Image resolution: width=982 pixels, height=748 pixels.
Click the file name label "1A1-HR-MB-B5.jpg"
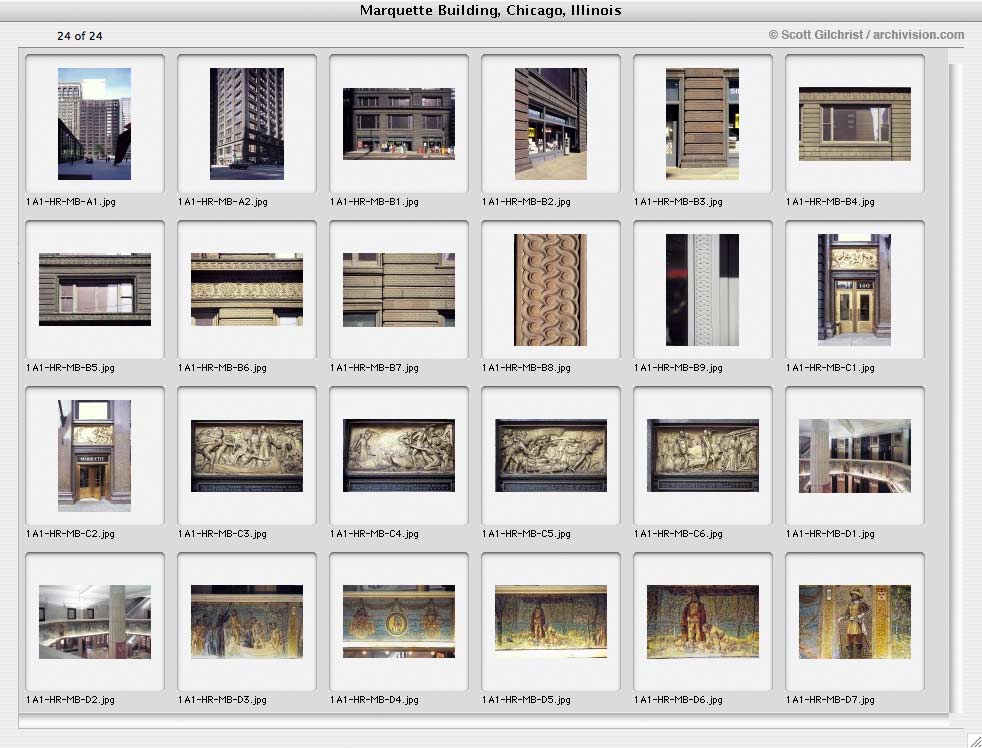[70, 368]
